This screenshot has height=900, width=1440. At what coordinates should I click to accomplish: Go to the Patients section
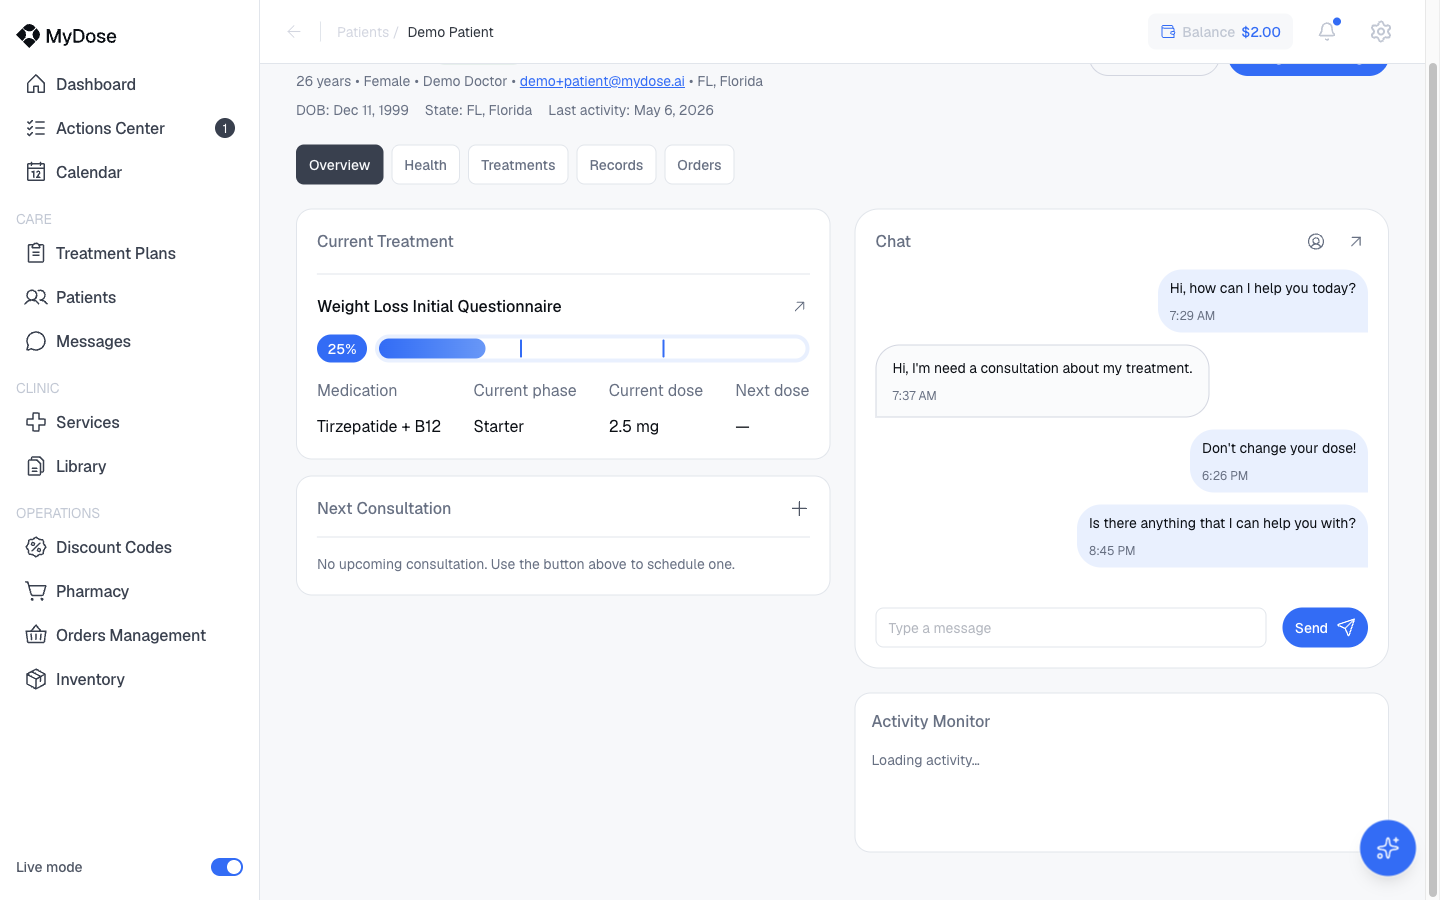[85, 297]
